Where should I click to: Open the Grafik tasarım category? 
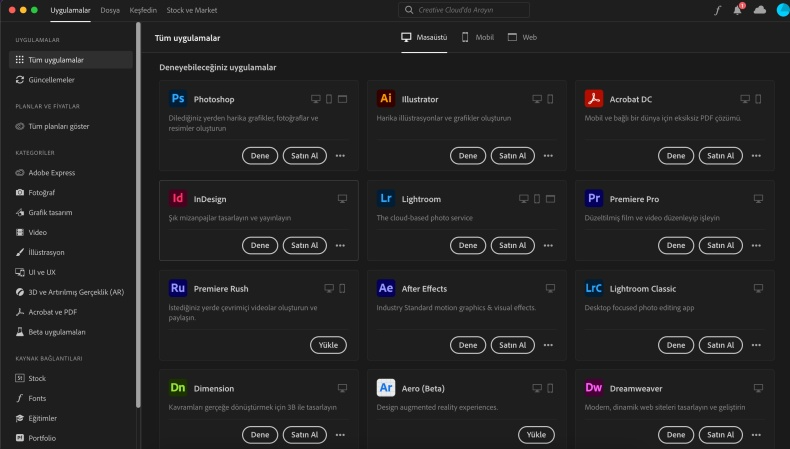point(44,212)
